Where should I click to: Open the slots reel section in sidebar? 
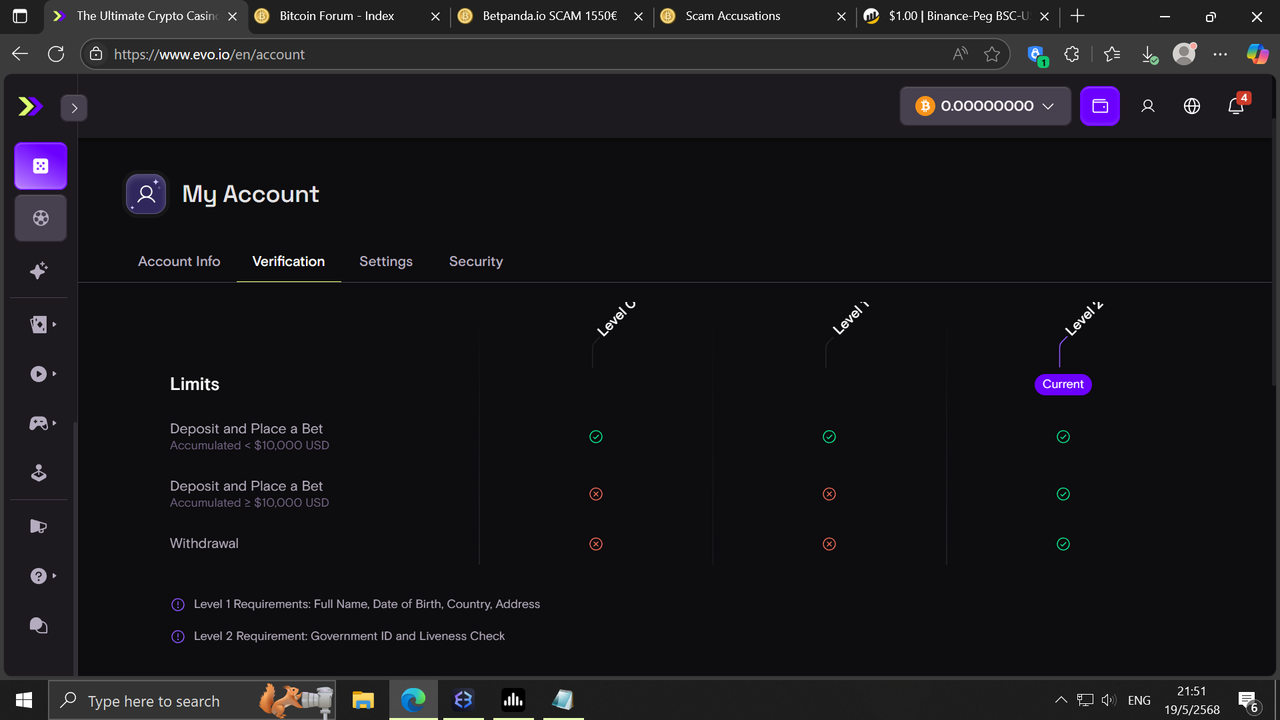40,218
